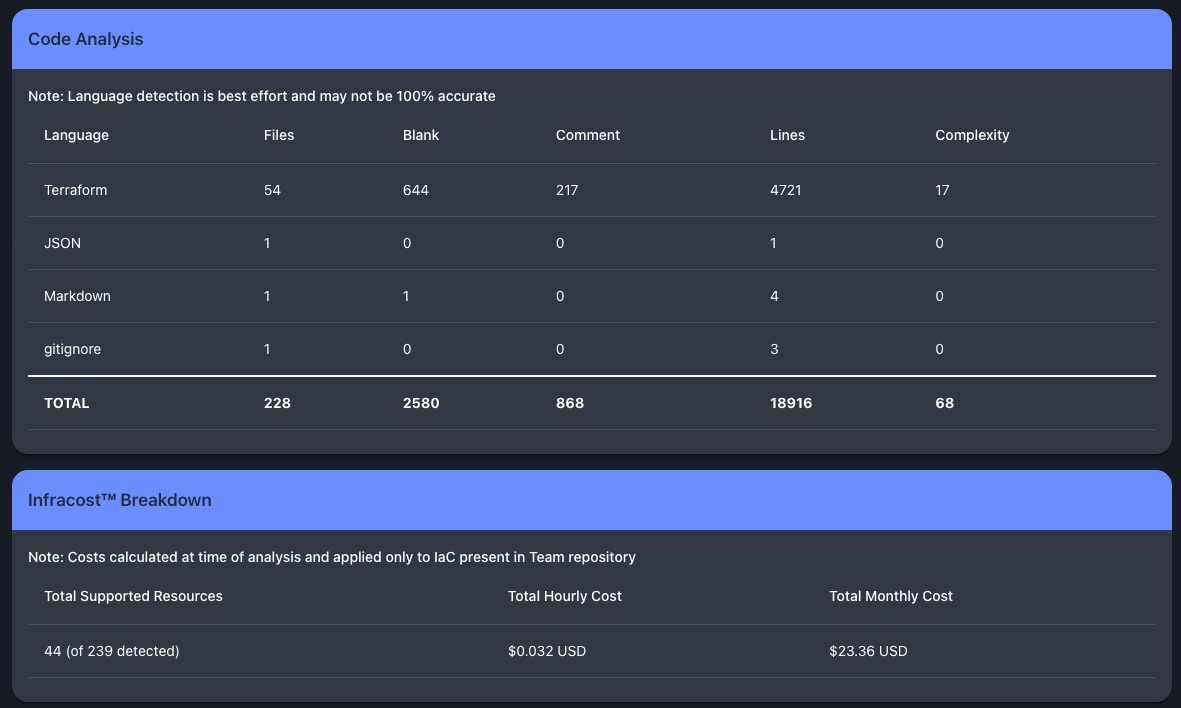This screenshot has width=1181, height=708.
Task: Click the gitignore language row
Action: [x=72, y=349]
